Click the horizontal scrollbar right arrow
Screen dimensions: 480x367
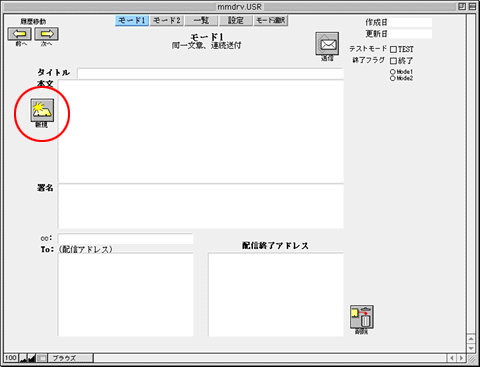461,358
